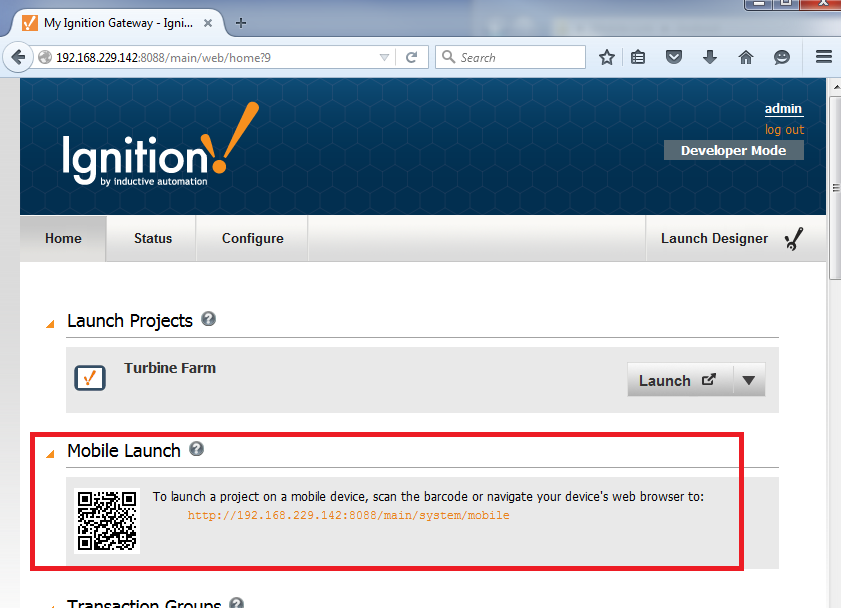Click the log out link
841x608 pixels.
point(784,130)
